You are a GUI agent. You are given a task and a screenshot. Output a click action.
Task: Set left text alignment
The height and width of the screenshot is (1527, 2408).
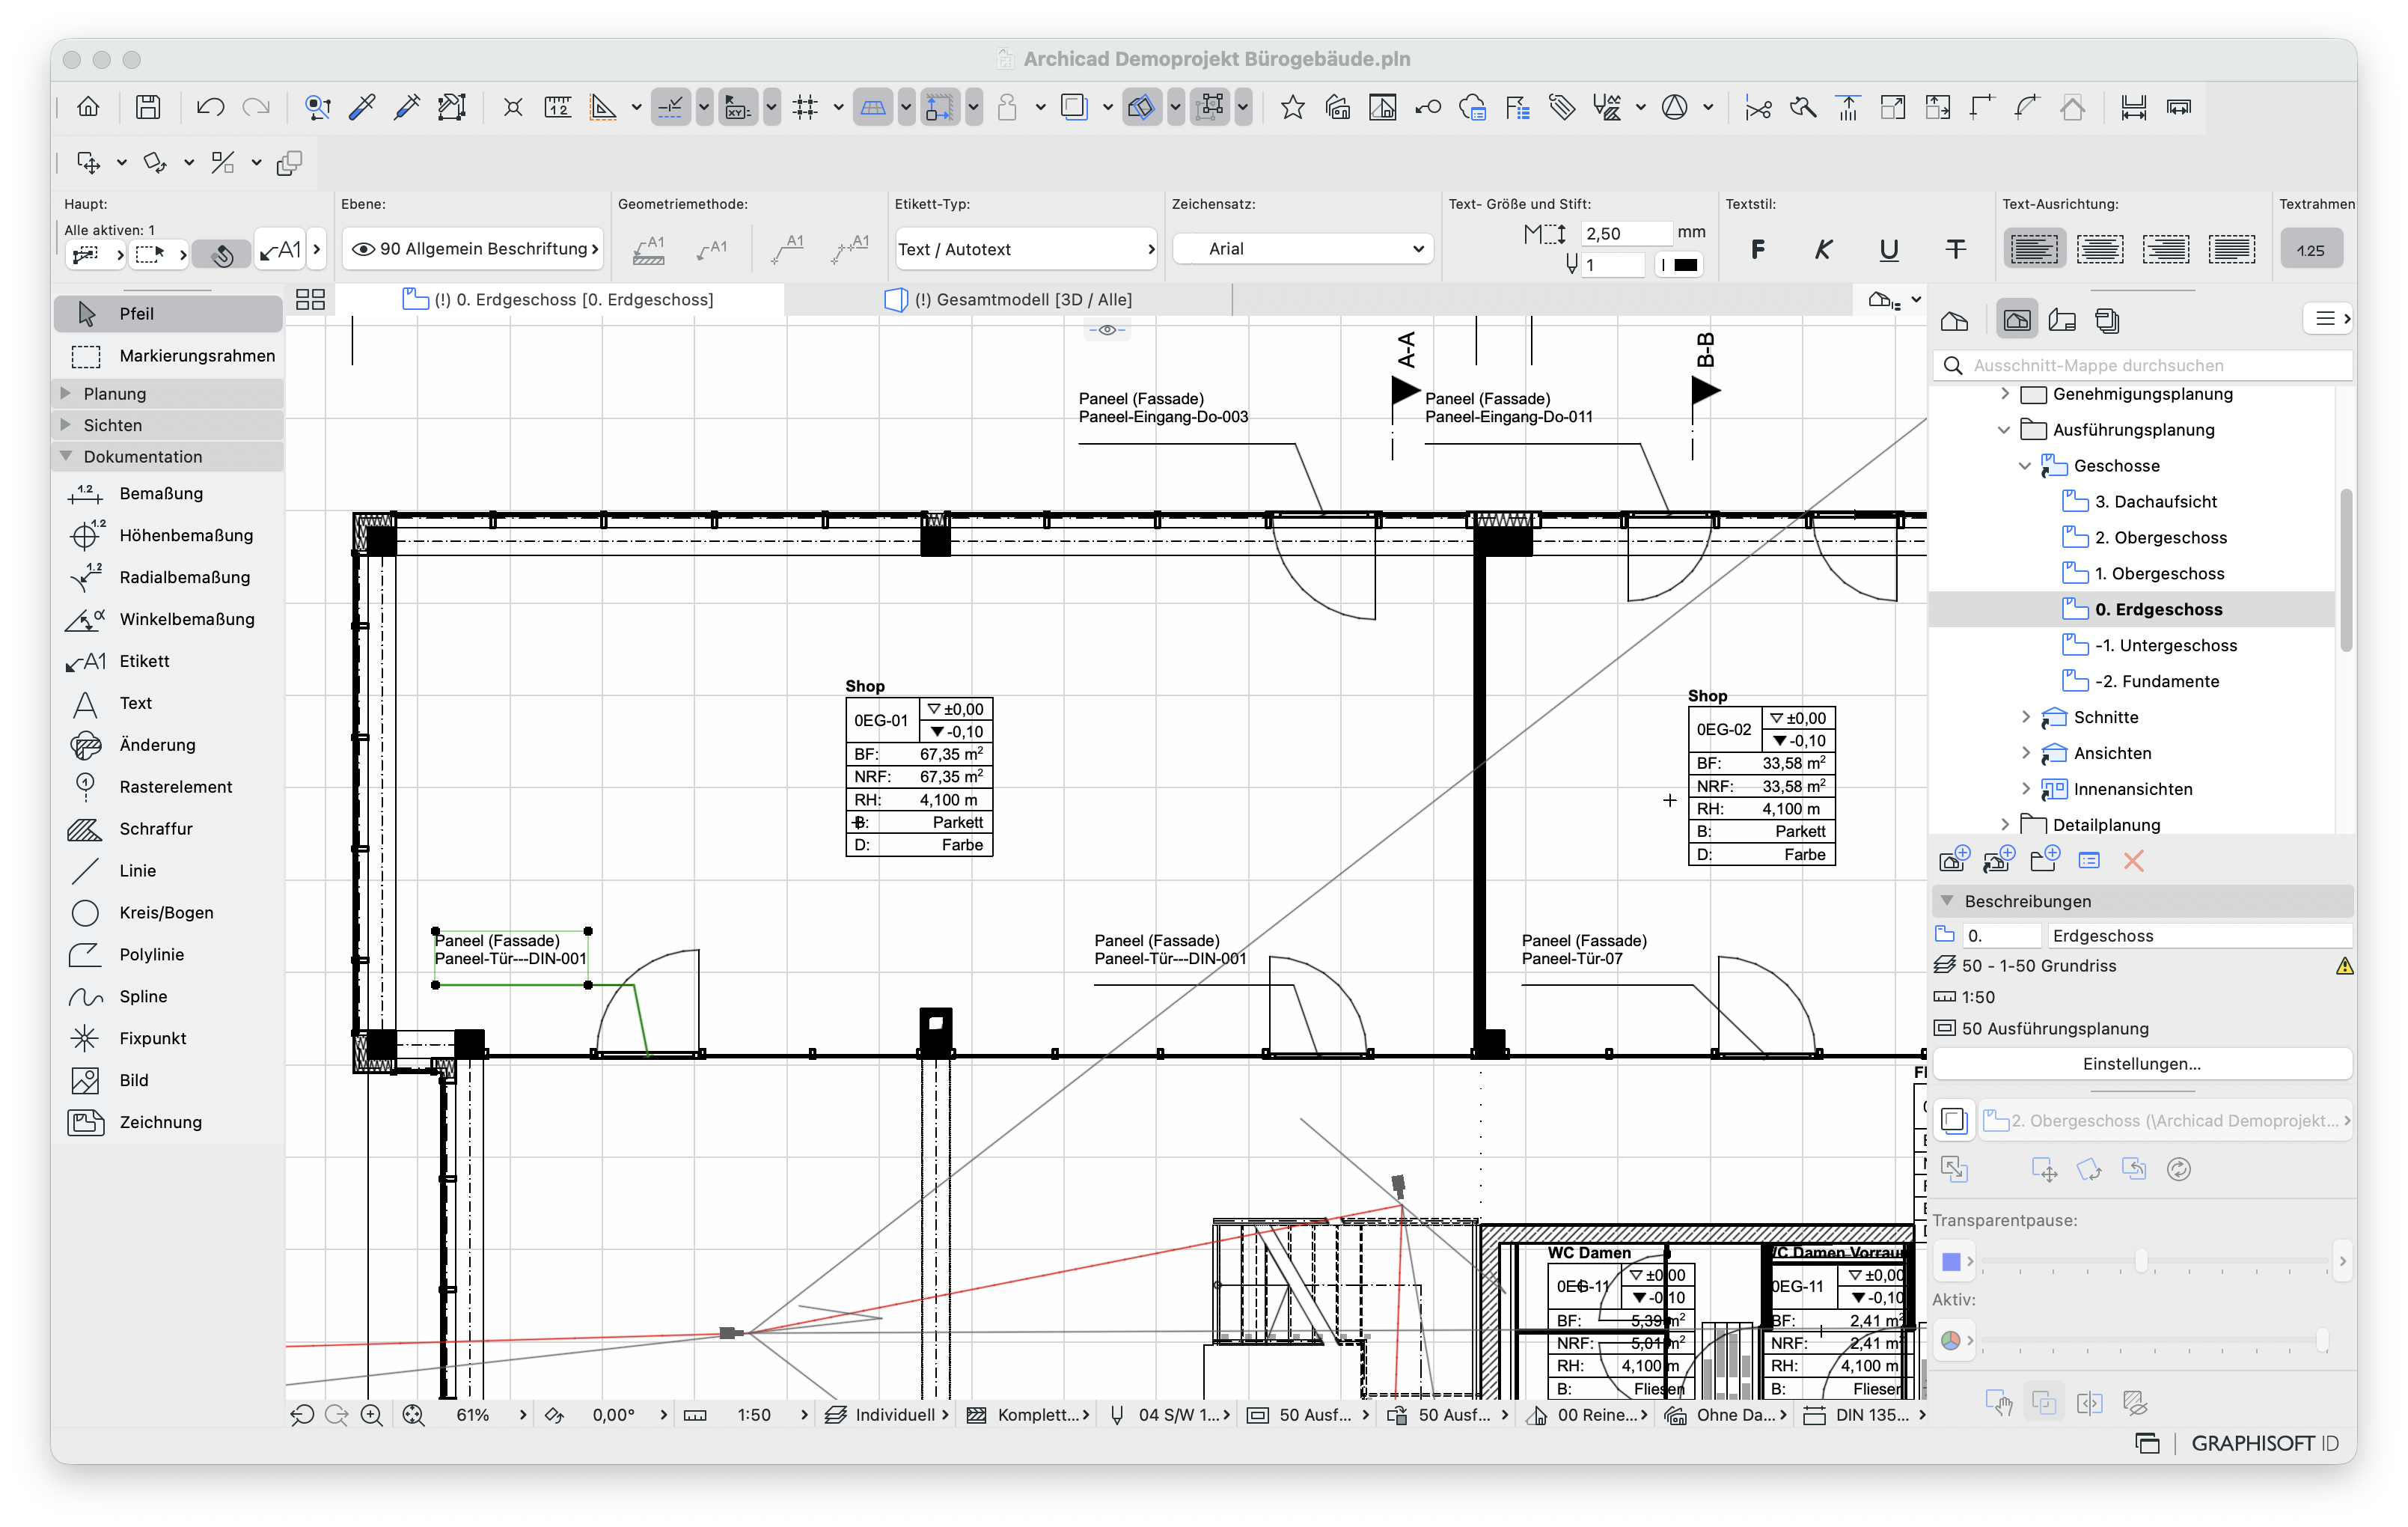click(x=2034, y=250)
